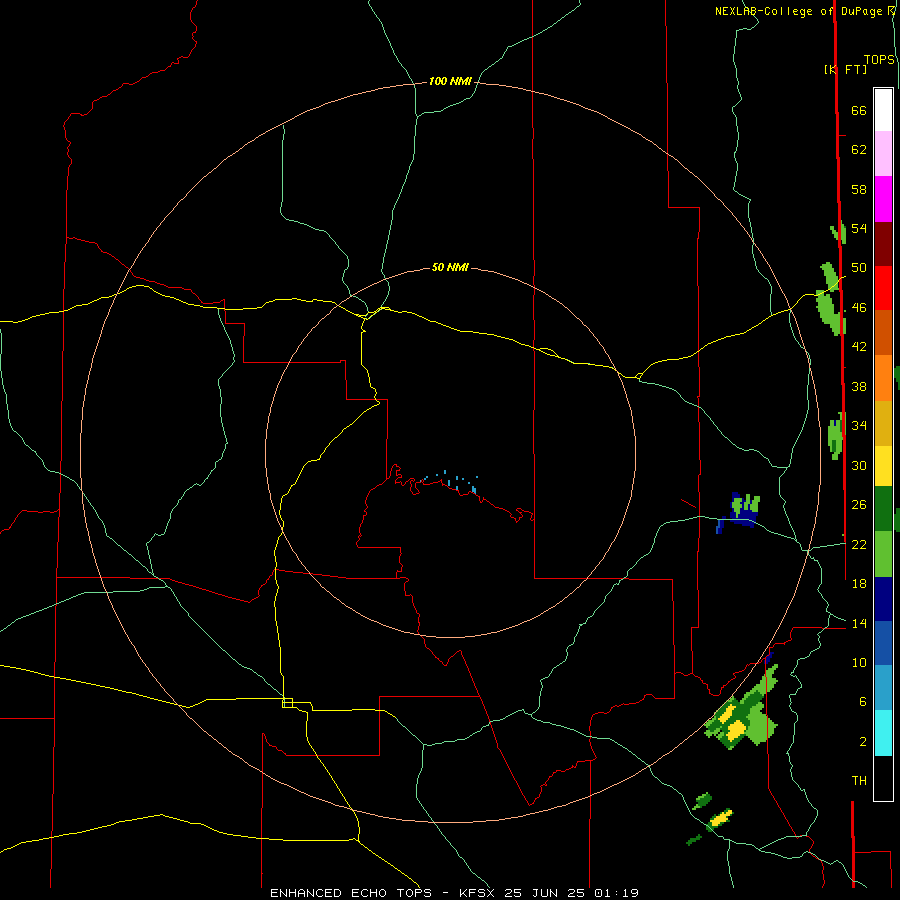900x900 pixels.
Task: Select the bright red legend swatch
Action: 883,288
